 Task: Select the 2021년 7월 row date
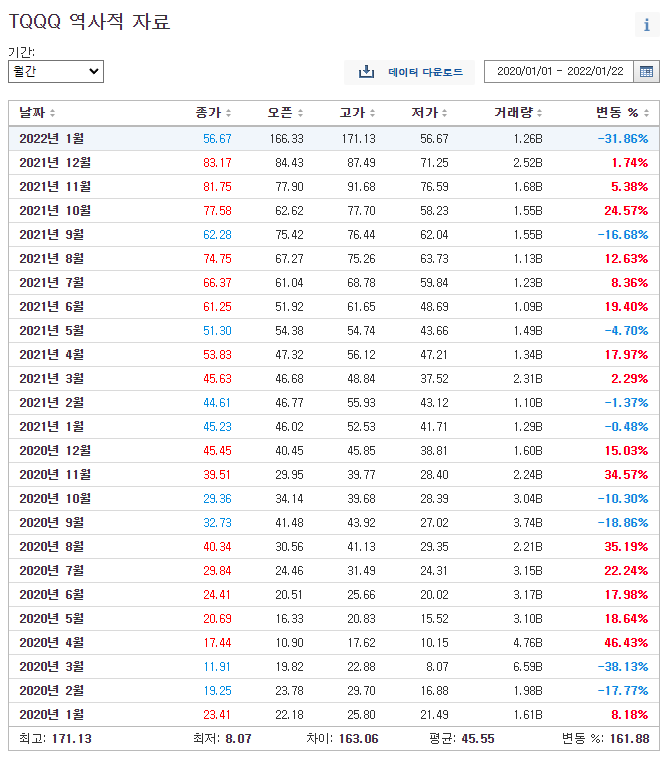[x=52, y=283]
